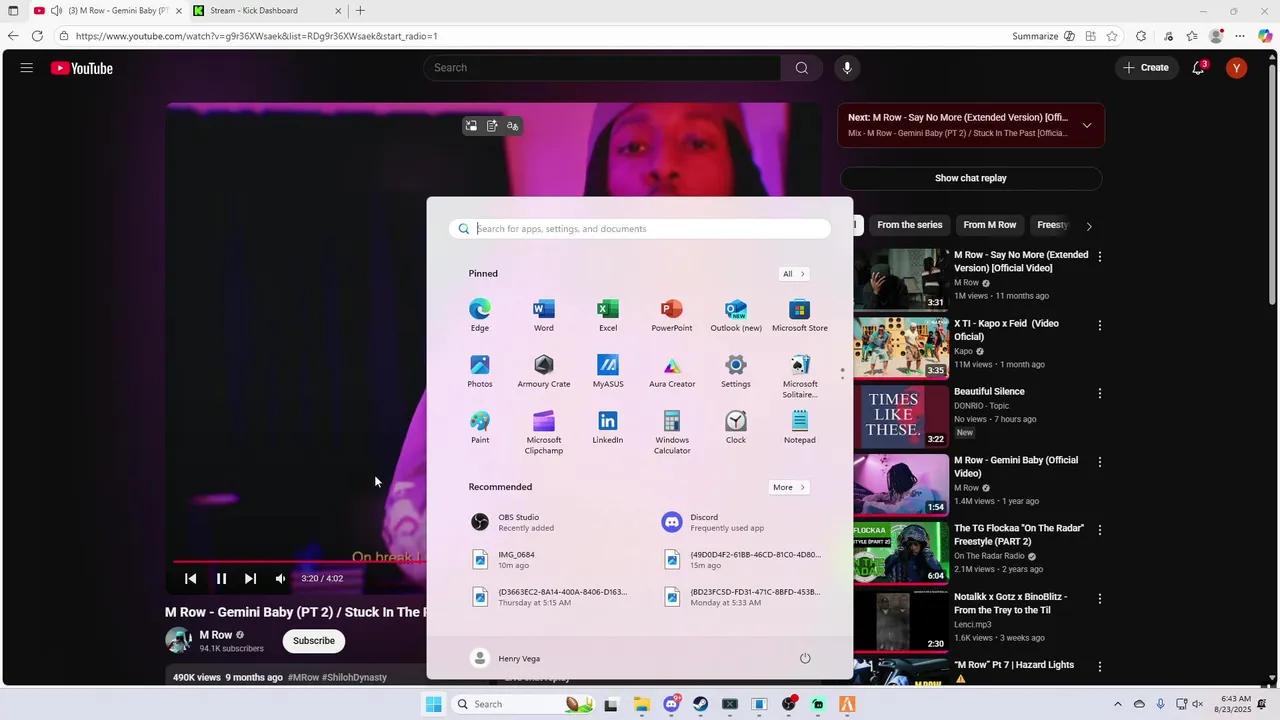Image resolution: width=1280 pixels, height=720 pixels.
Task: Click Show chat replay button
Action: point(971,178)
